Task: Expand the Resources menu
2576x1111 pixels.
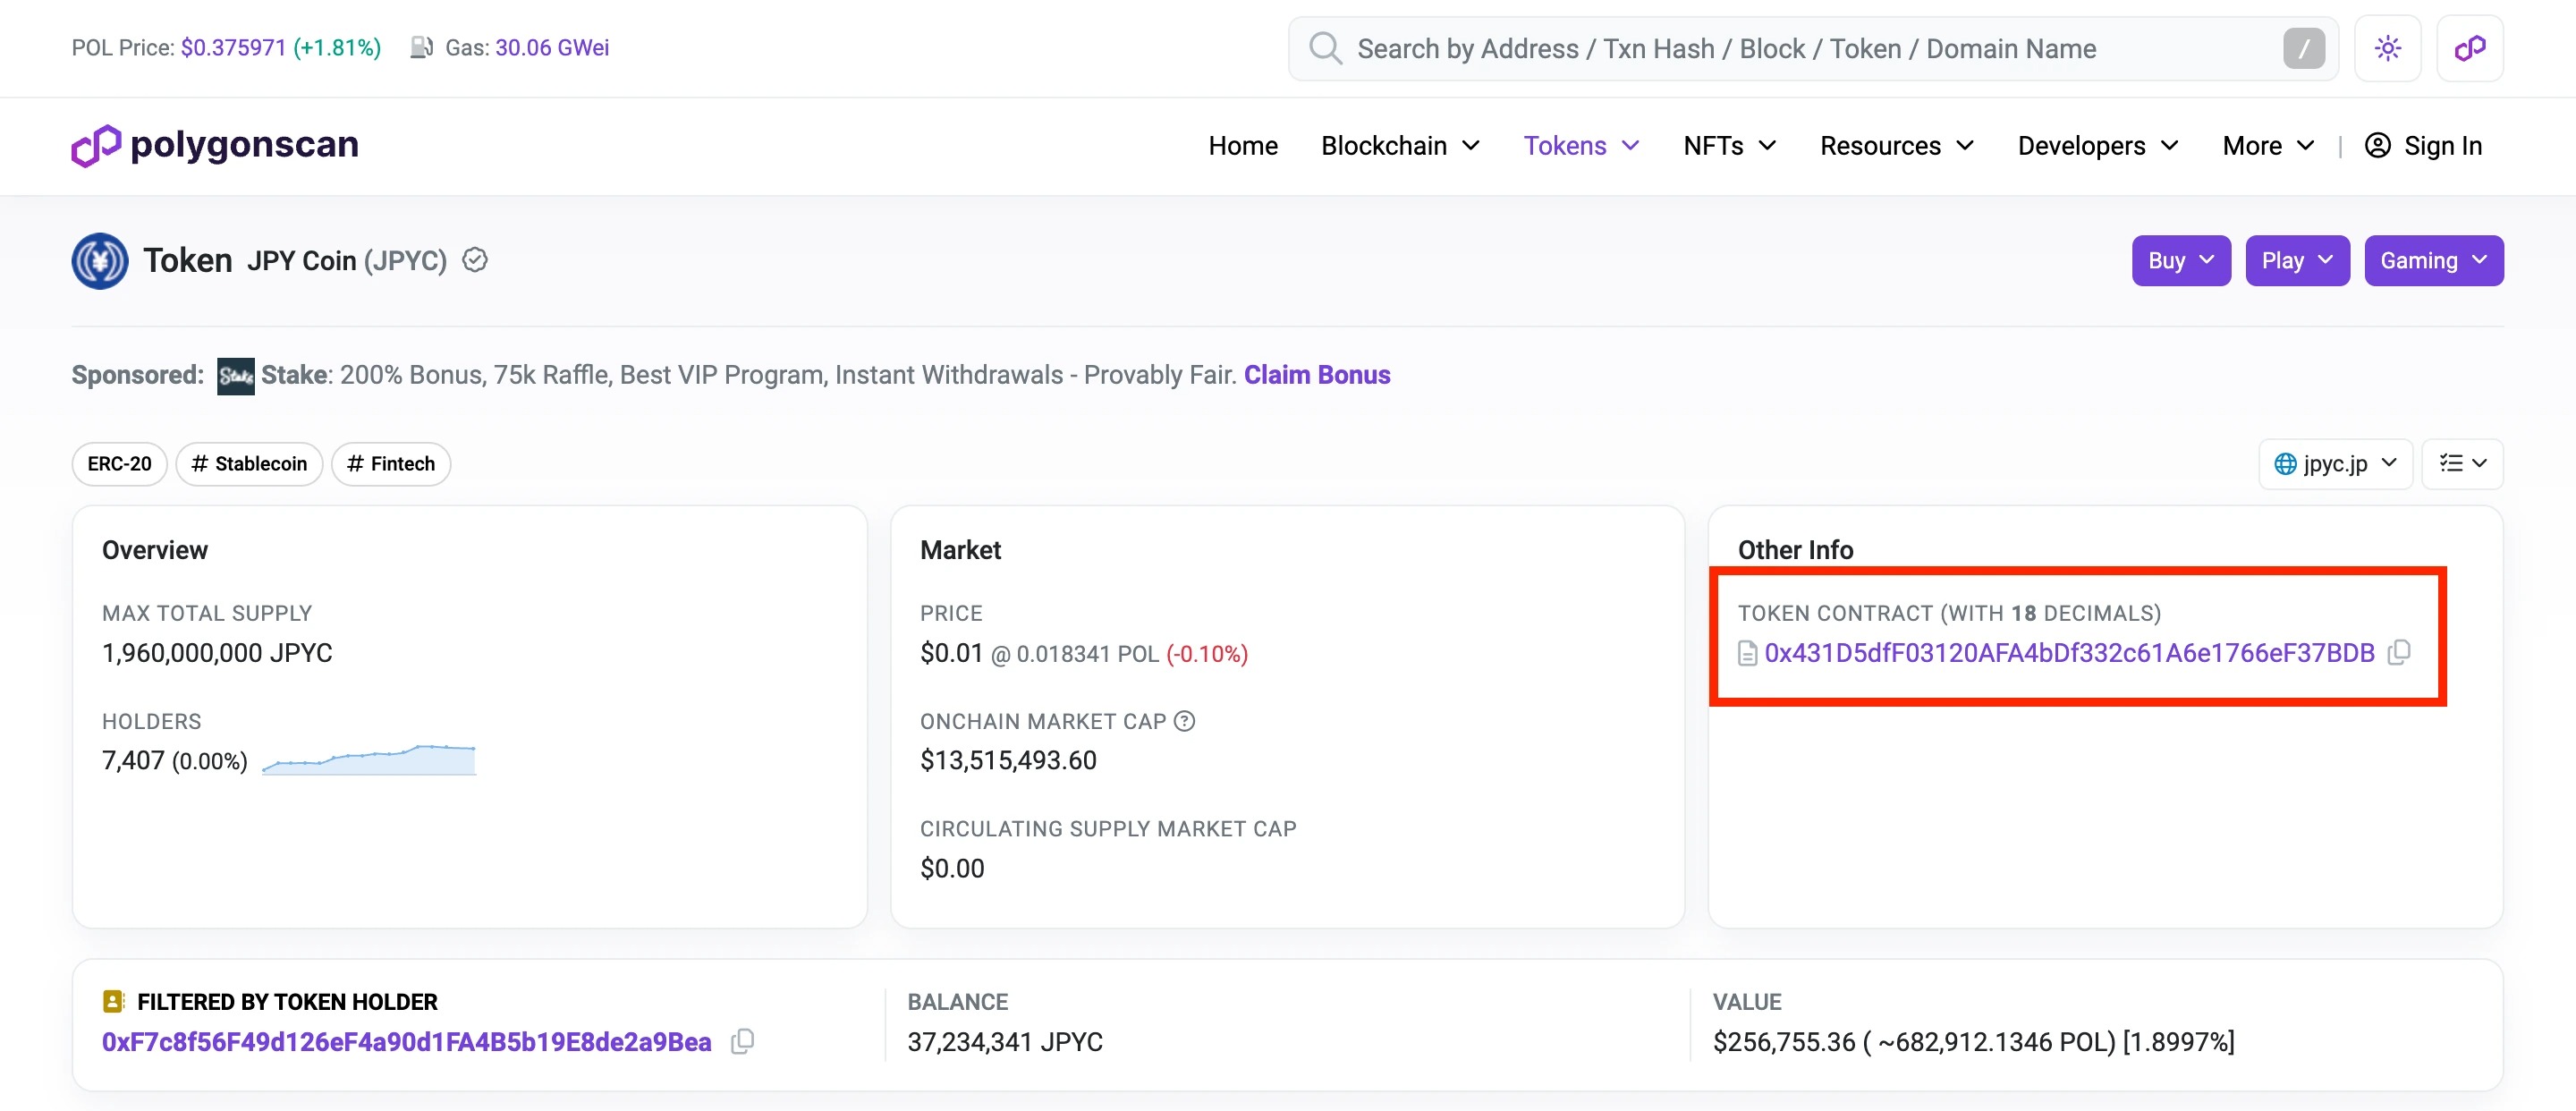Action: tap(1896, 146)
